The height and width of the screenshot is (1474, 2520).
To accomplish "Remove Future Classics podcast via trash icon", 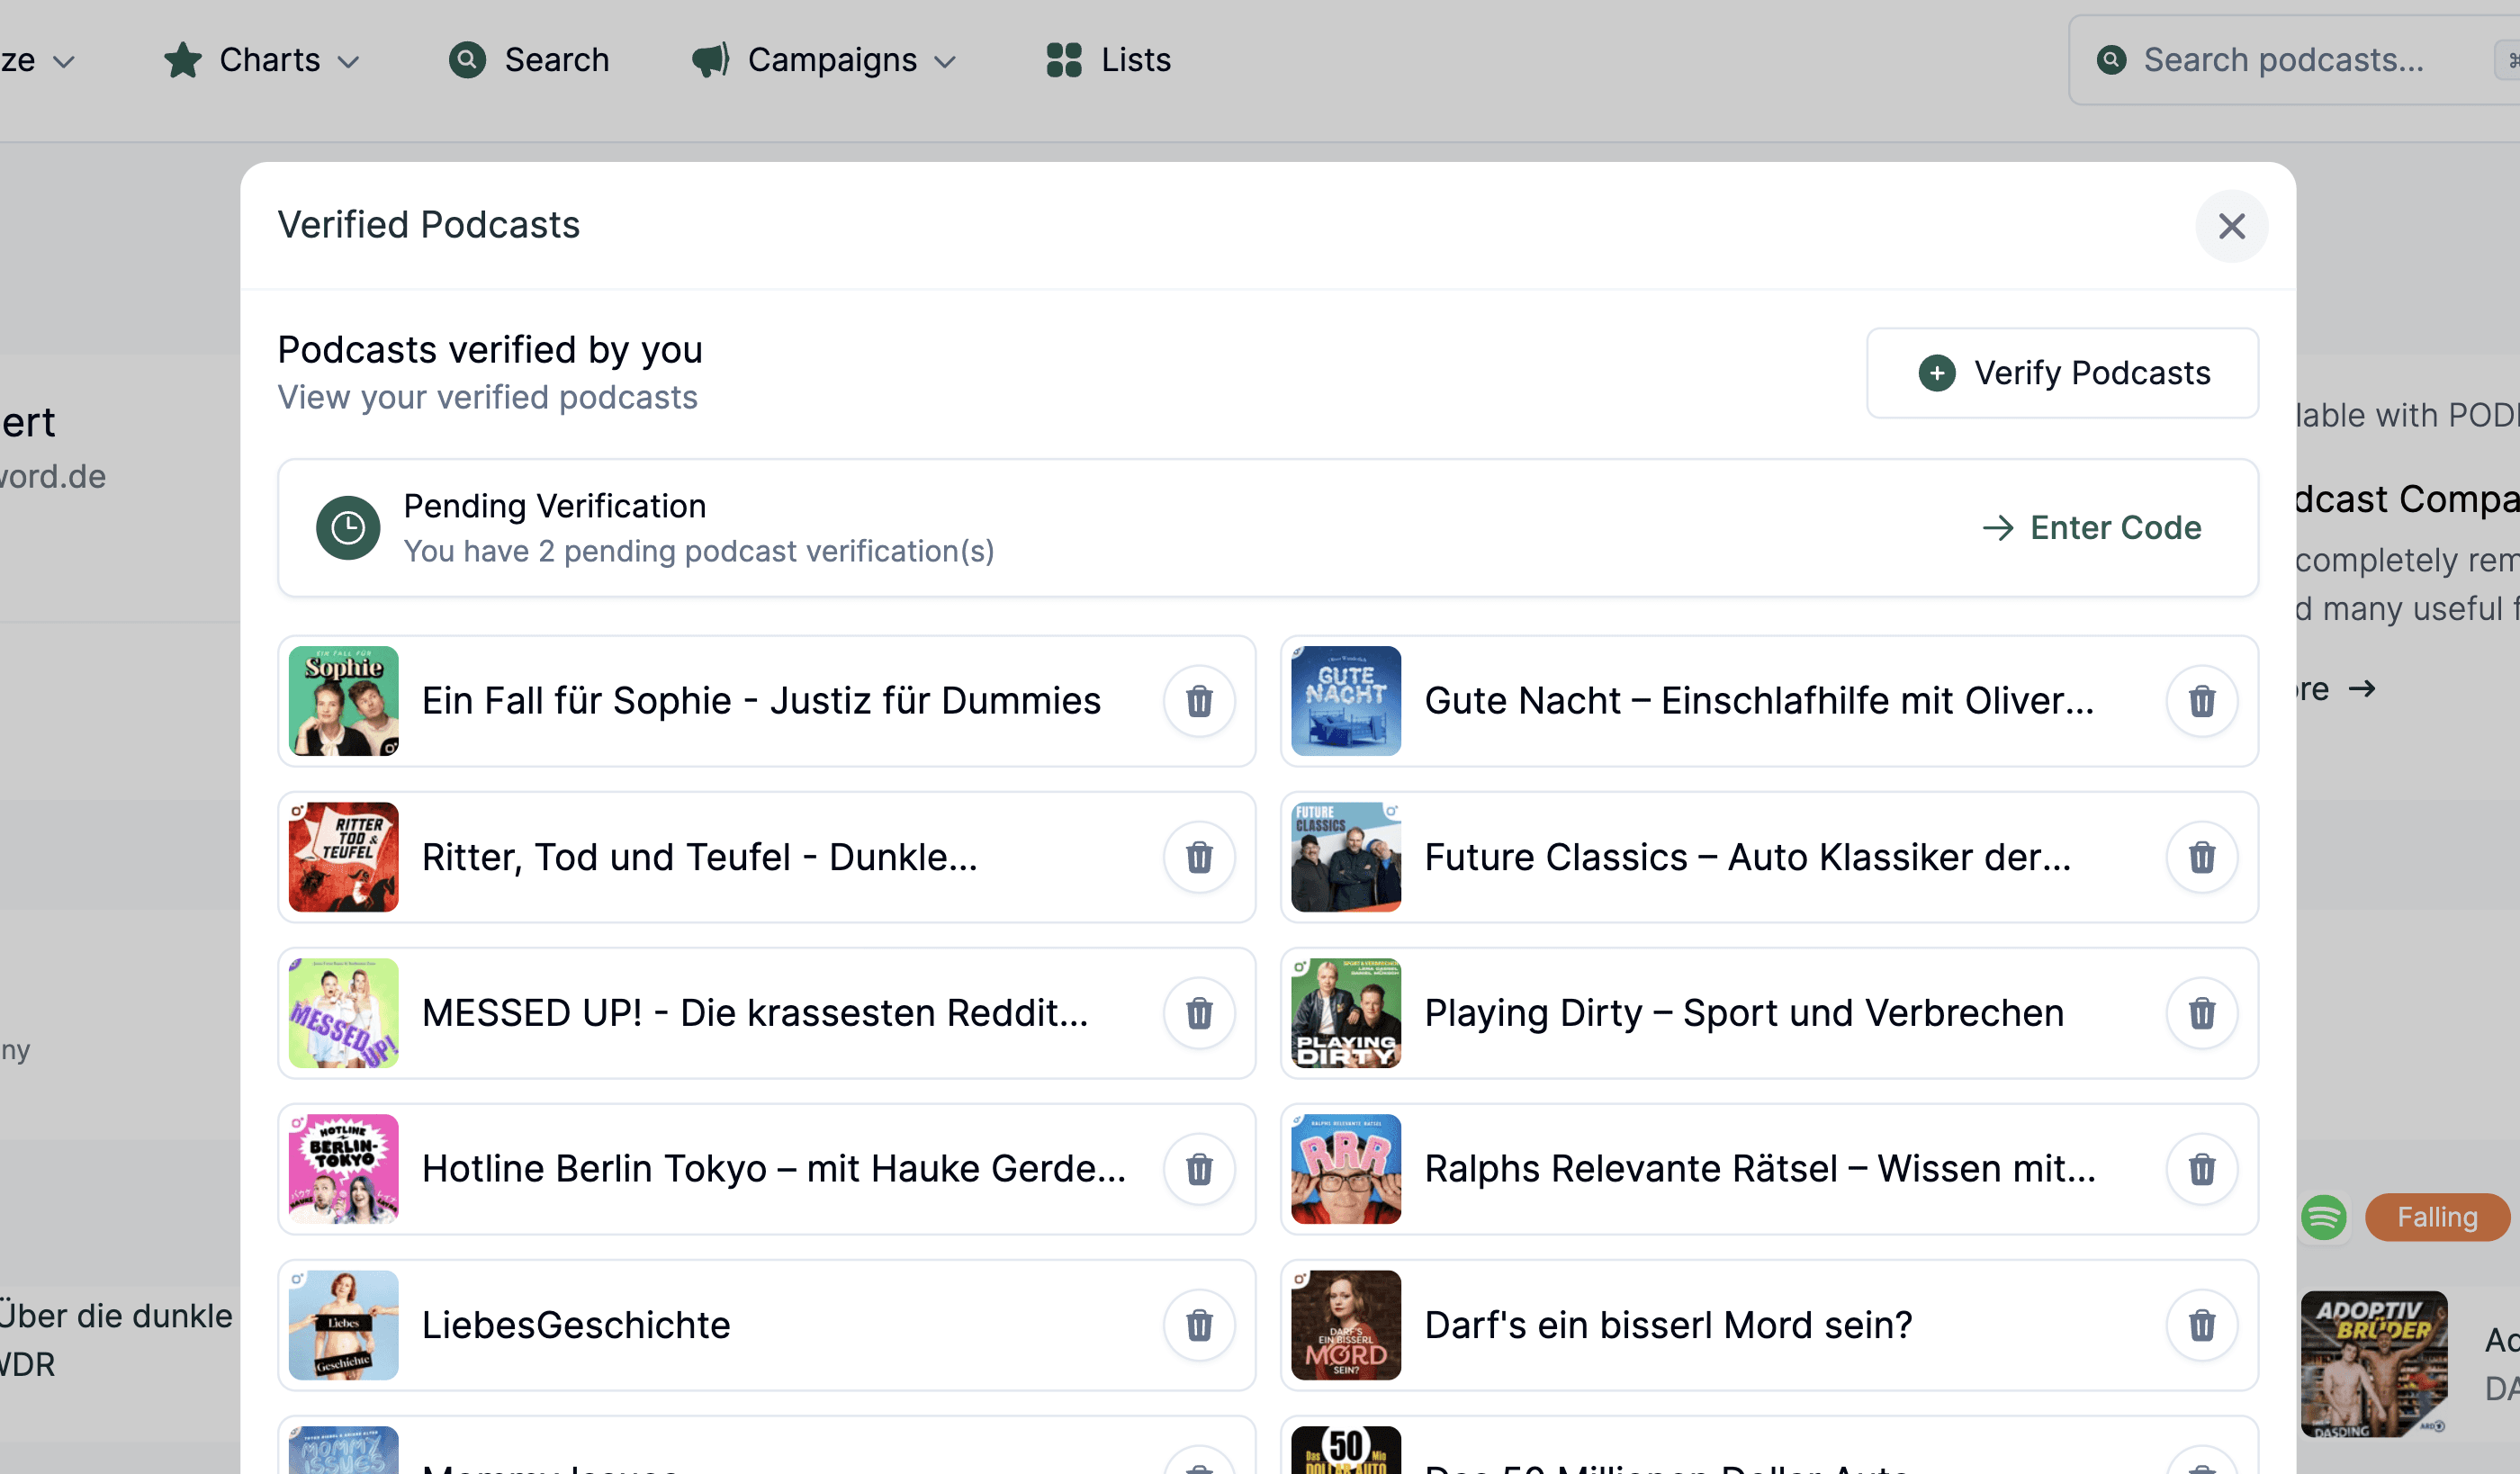I will [2201, 857].
